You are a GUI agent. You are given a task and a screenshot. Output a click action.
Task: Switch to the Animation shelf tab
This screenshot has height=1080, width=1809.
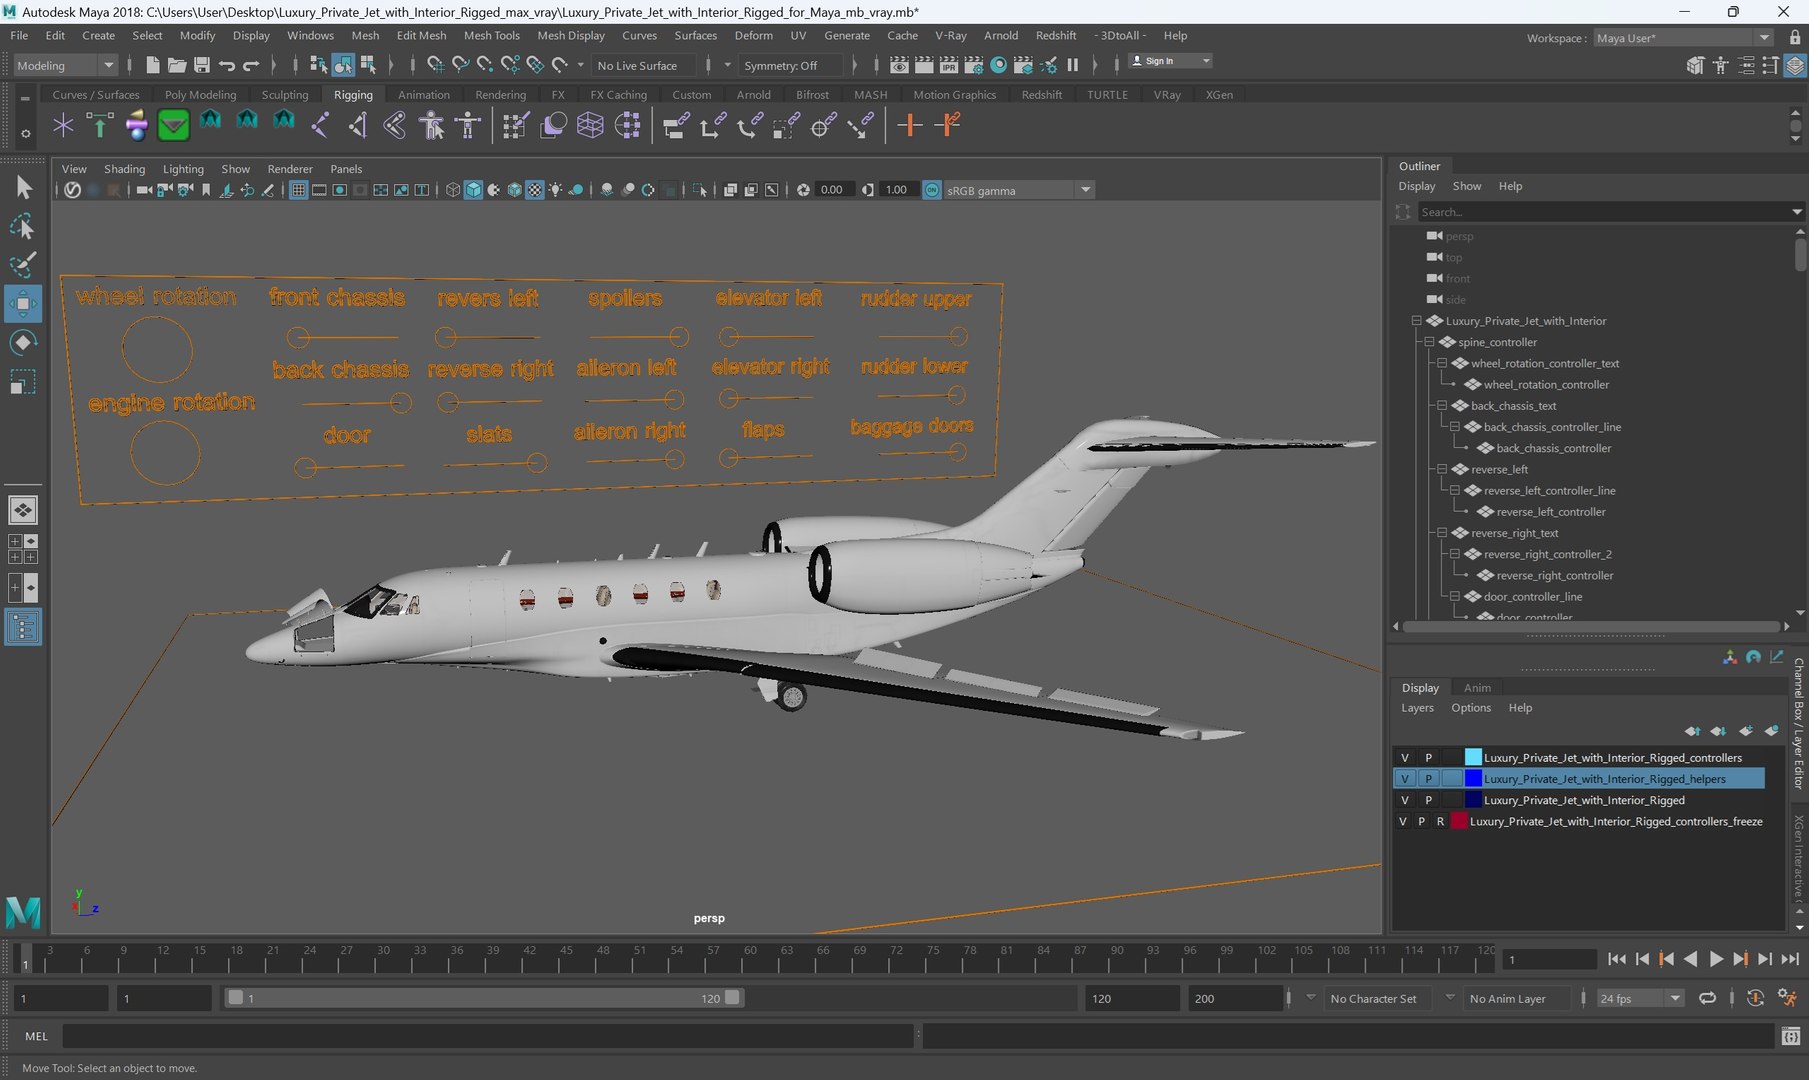click(424, 95)
